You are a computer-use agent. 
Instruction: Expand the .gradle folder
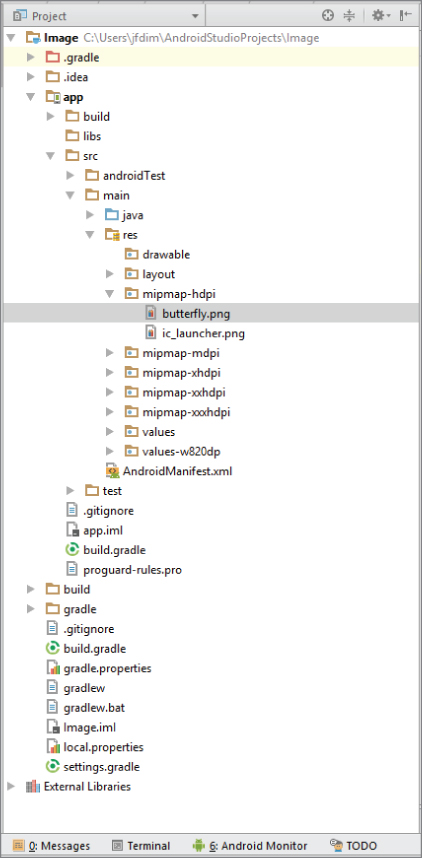coord(31,57)
